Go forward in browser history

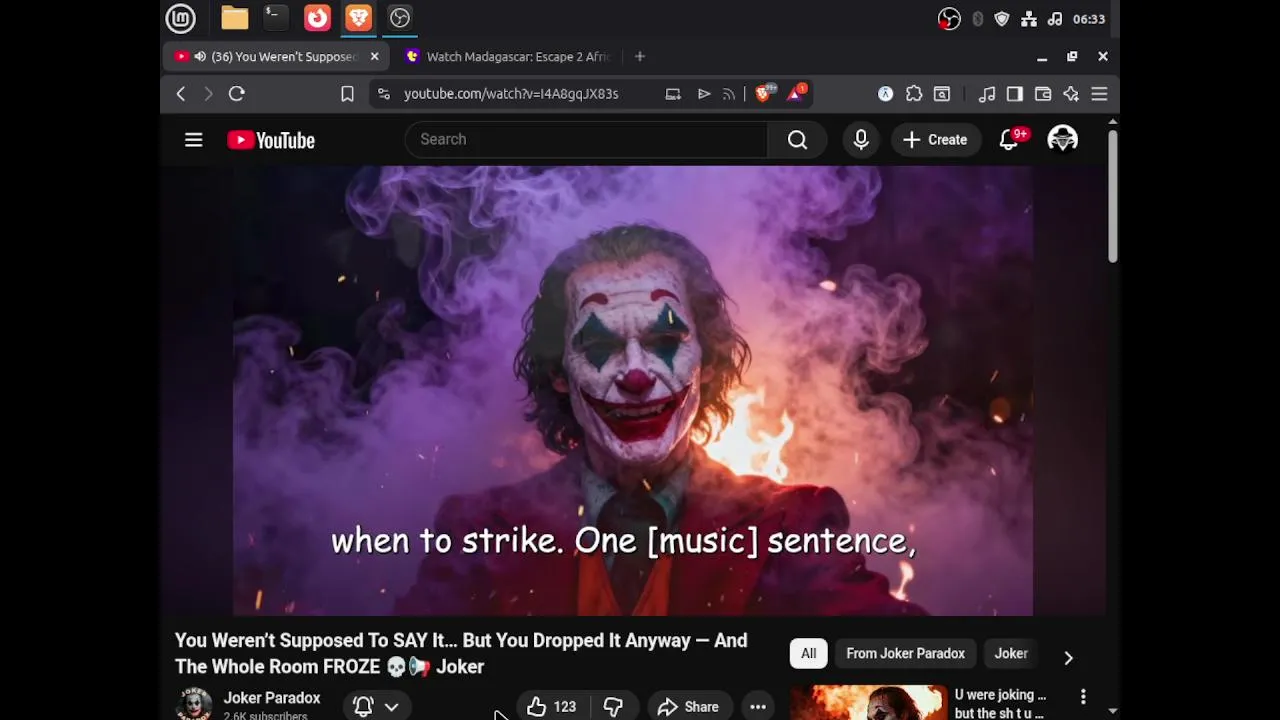point(208,94)
